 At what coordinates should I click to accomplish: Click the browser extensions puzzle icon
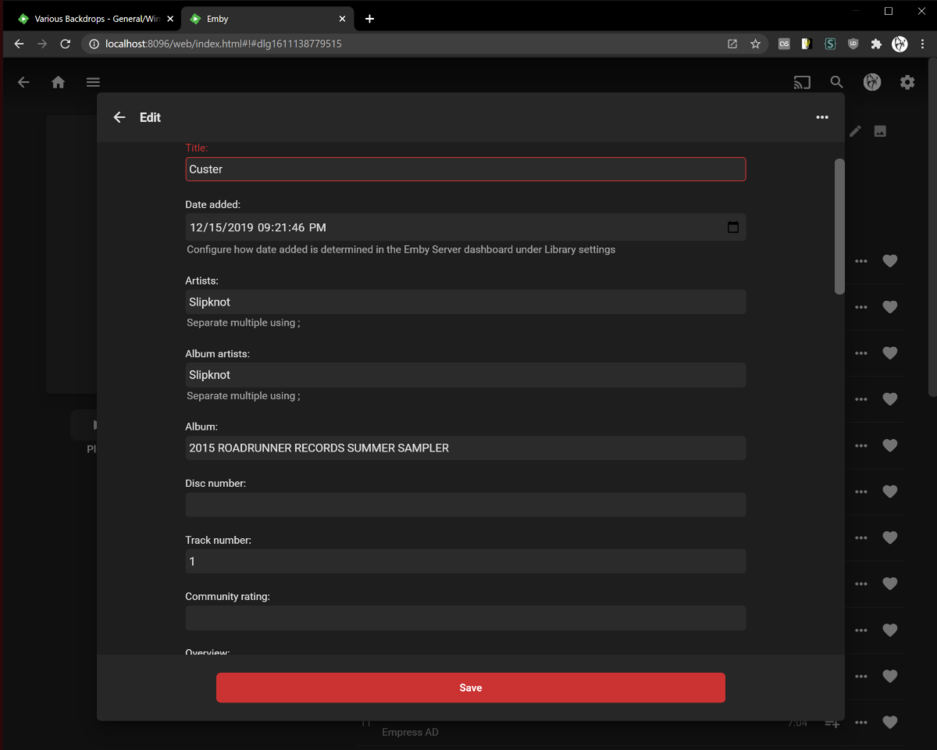click(874, 44)
